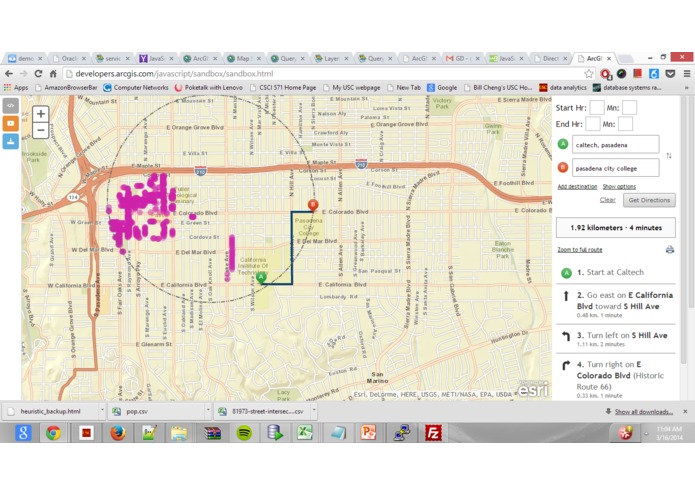Click the blue download sidebar icon

(x=11, y=141)
